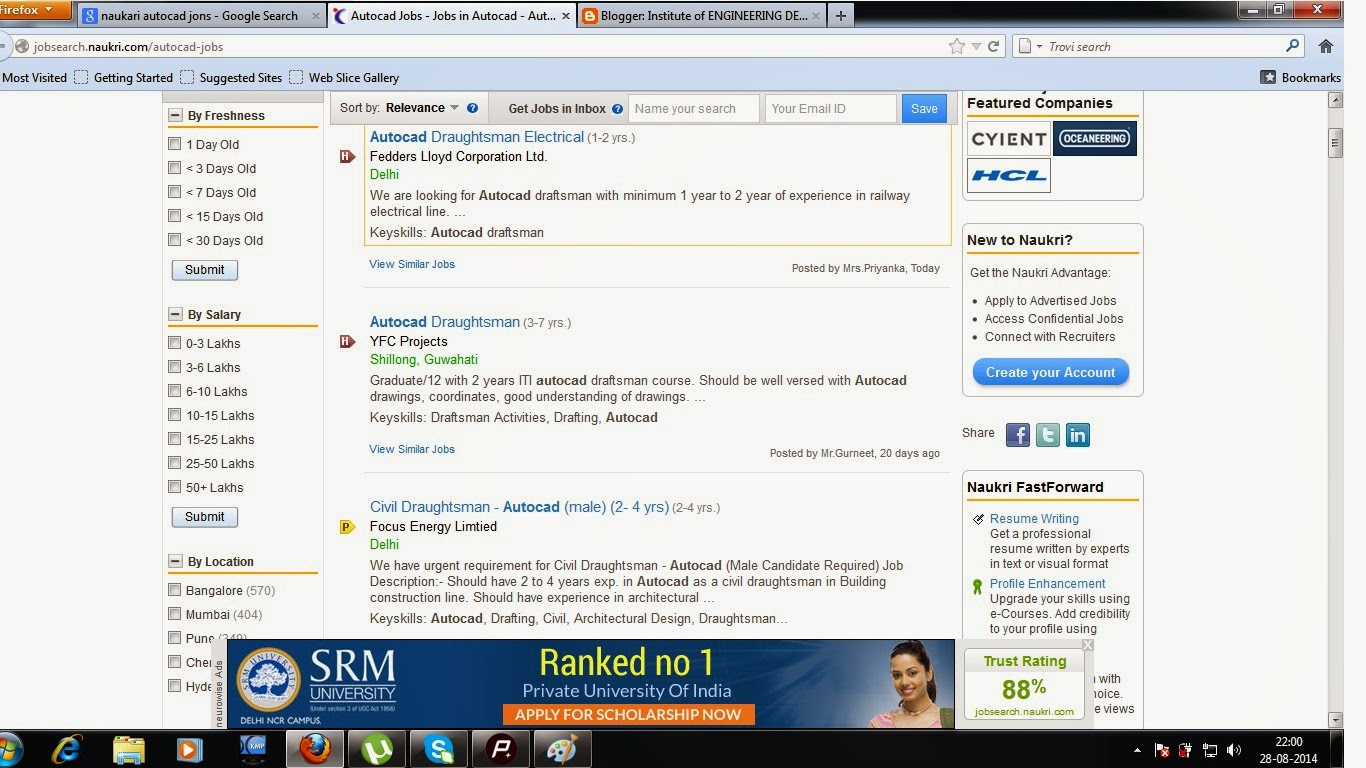
Task: Click the volume icon in system tray
Action: 1234,750
